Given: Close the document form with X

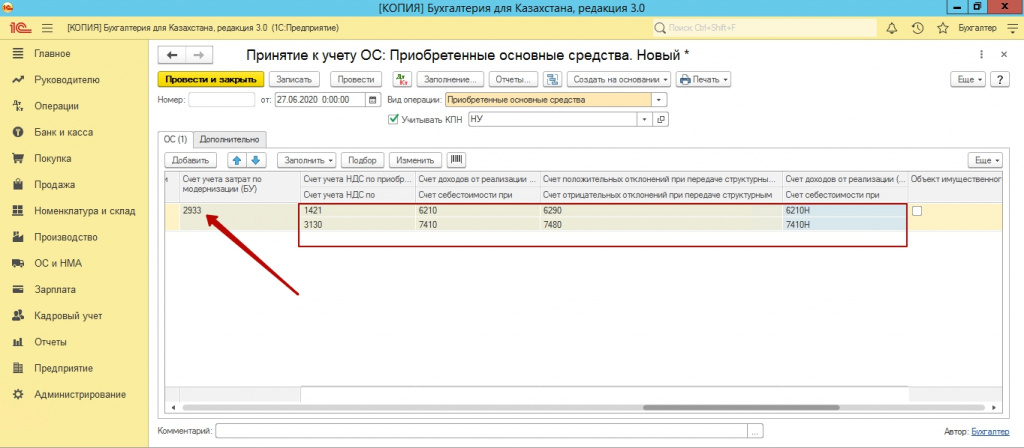Looking at the screenshot, I should tap(1004, 56).
